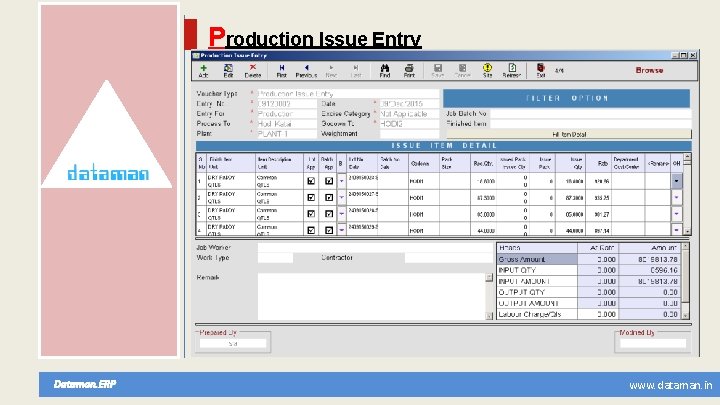The image size is (720, 405).
Task: Click the Finished Item field
Action: (x=591, y=124)
